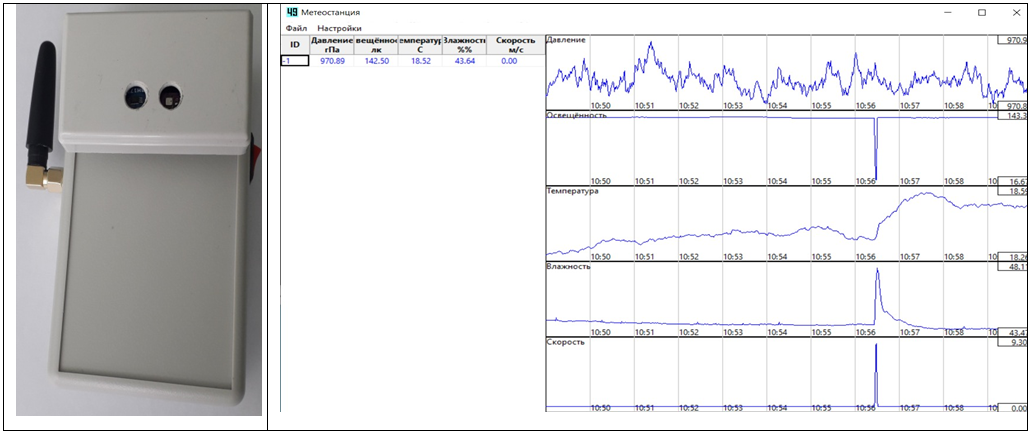
Task: Open the Настройки menu
Action: [339, 29]
